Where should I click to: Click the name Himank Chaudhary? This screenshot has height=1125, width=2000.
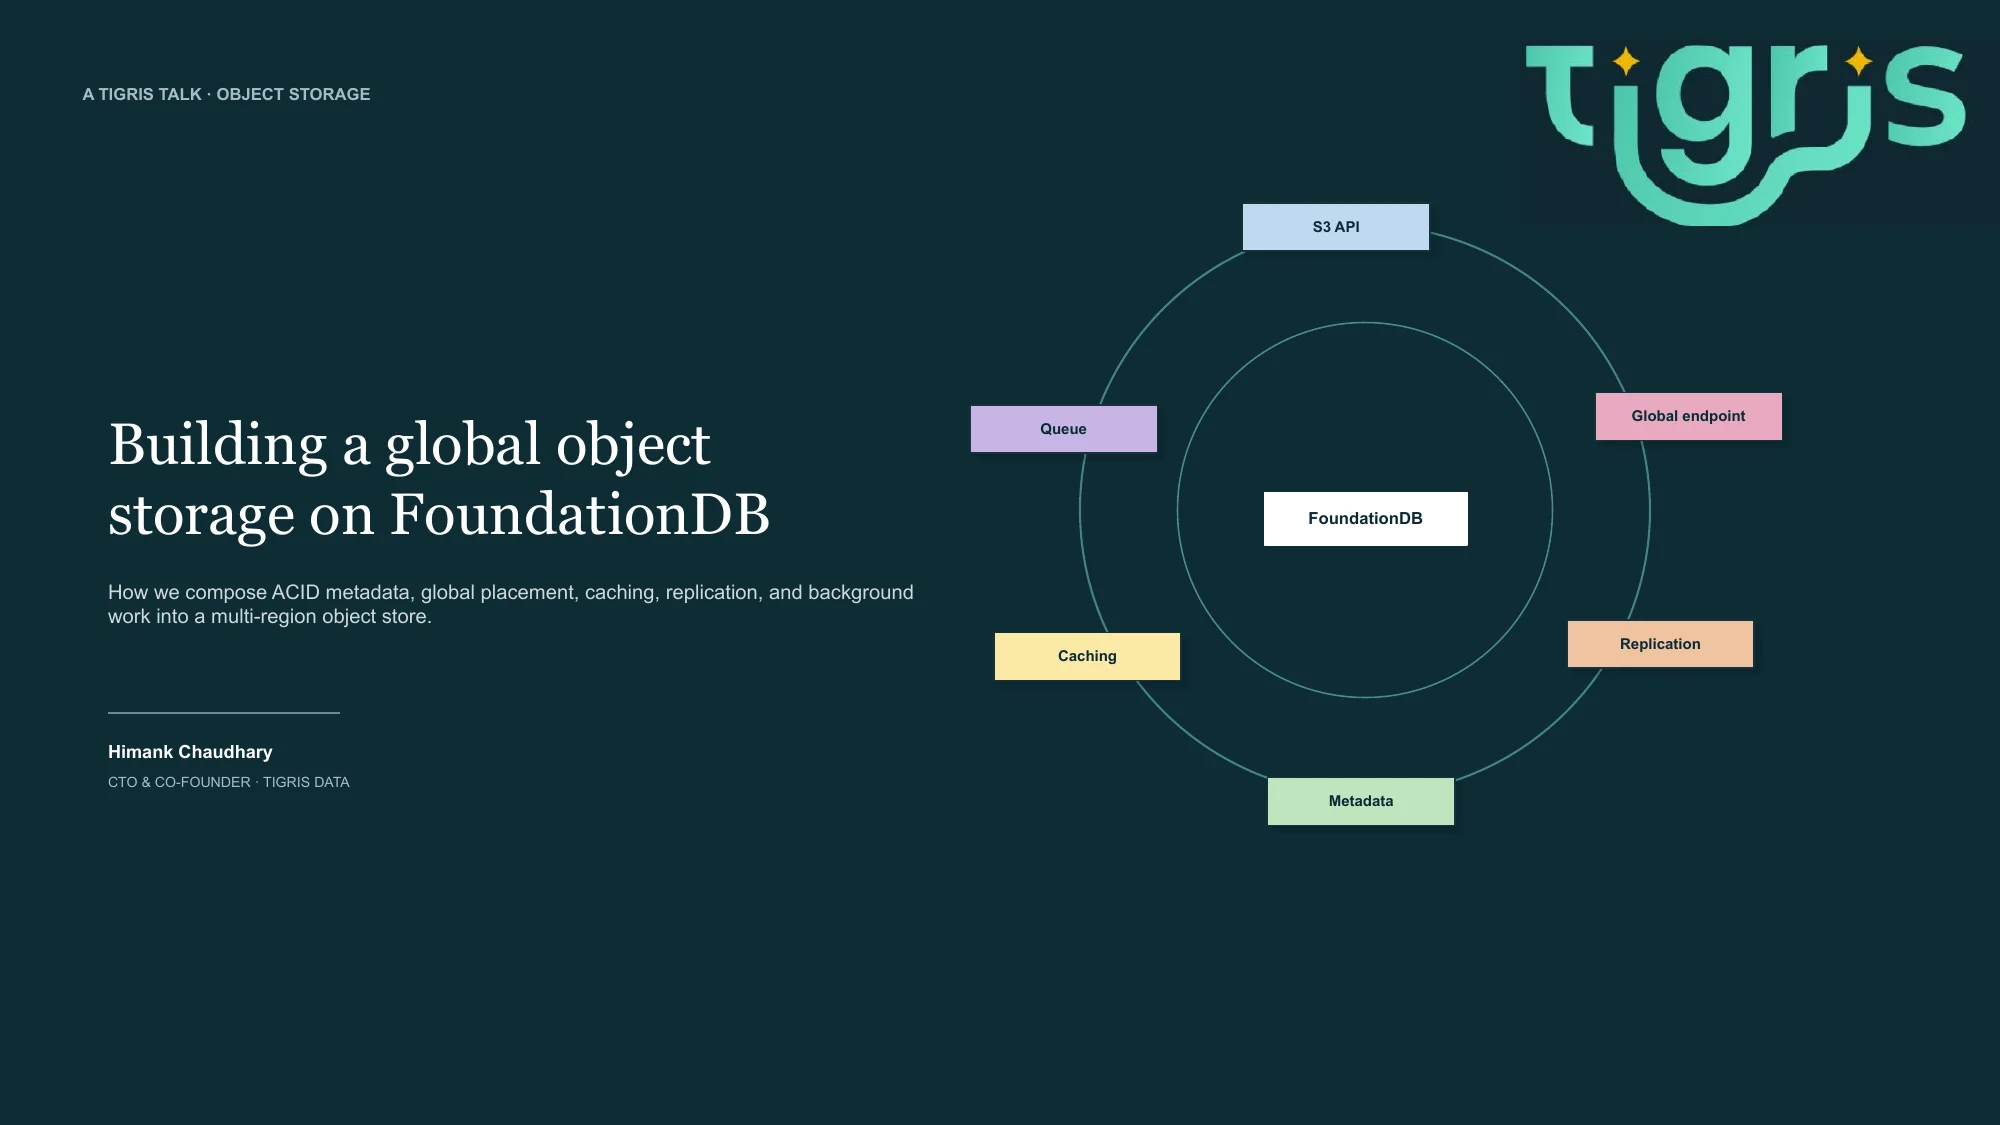[x=190, y=752]
